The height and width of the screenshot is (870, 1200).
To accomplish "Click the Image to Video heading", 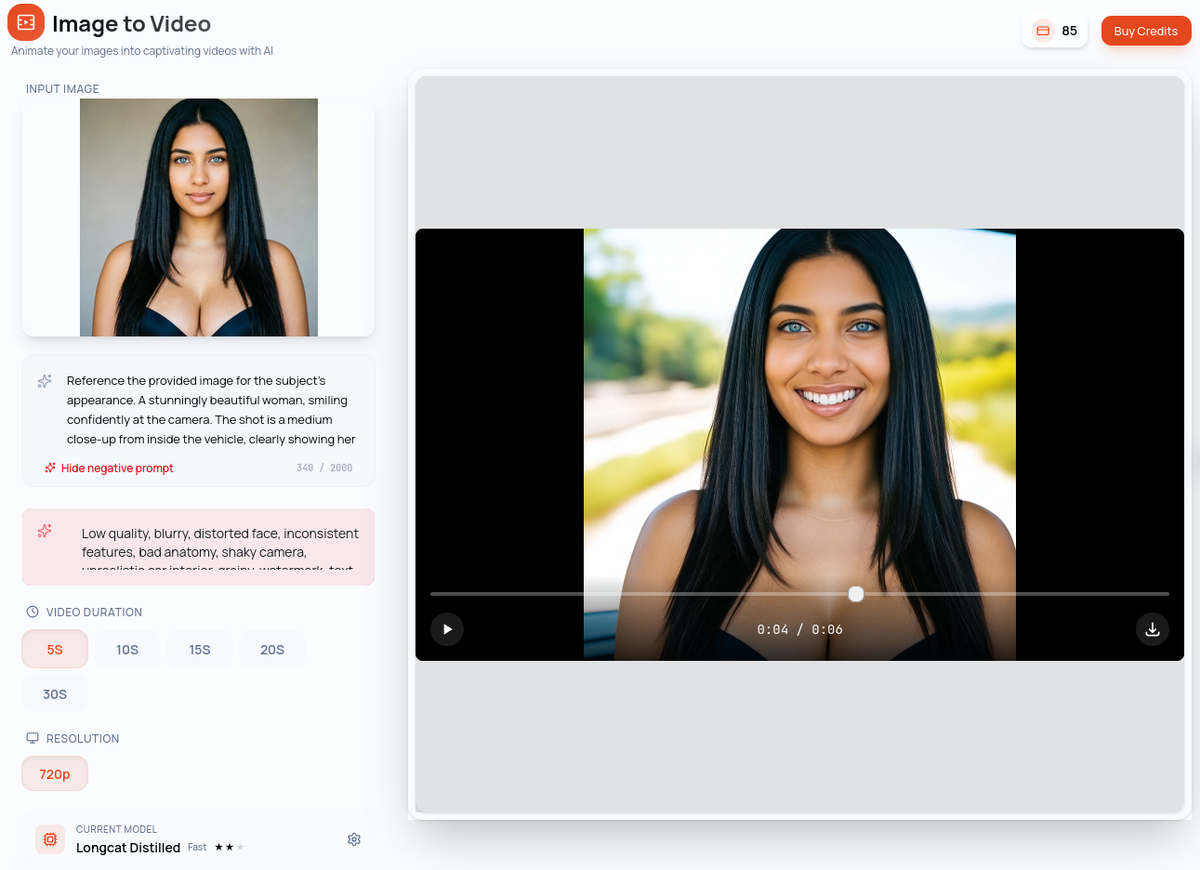I will 131,23.
